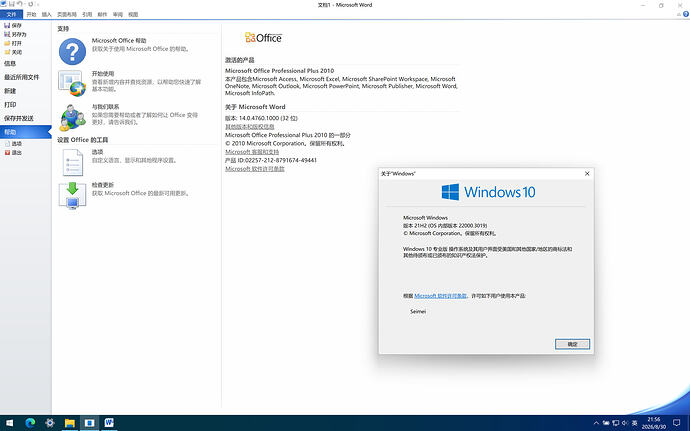
Task: Open the Contact Us (与我们联系) people icon
Action: pyautogui.click(x=73, y=118)
